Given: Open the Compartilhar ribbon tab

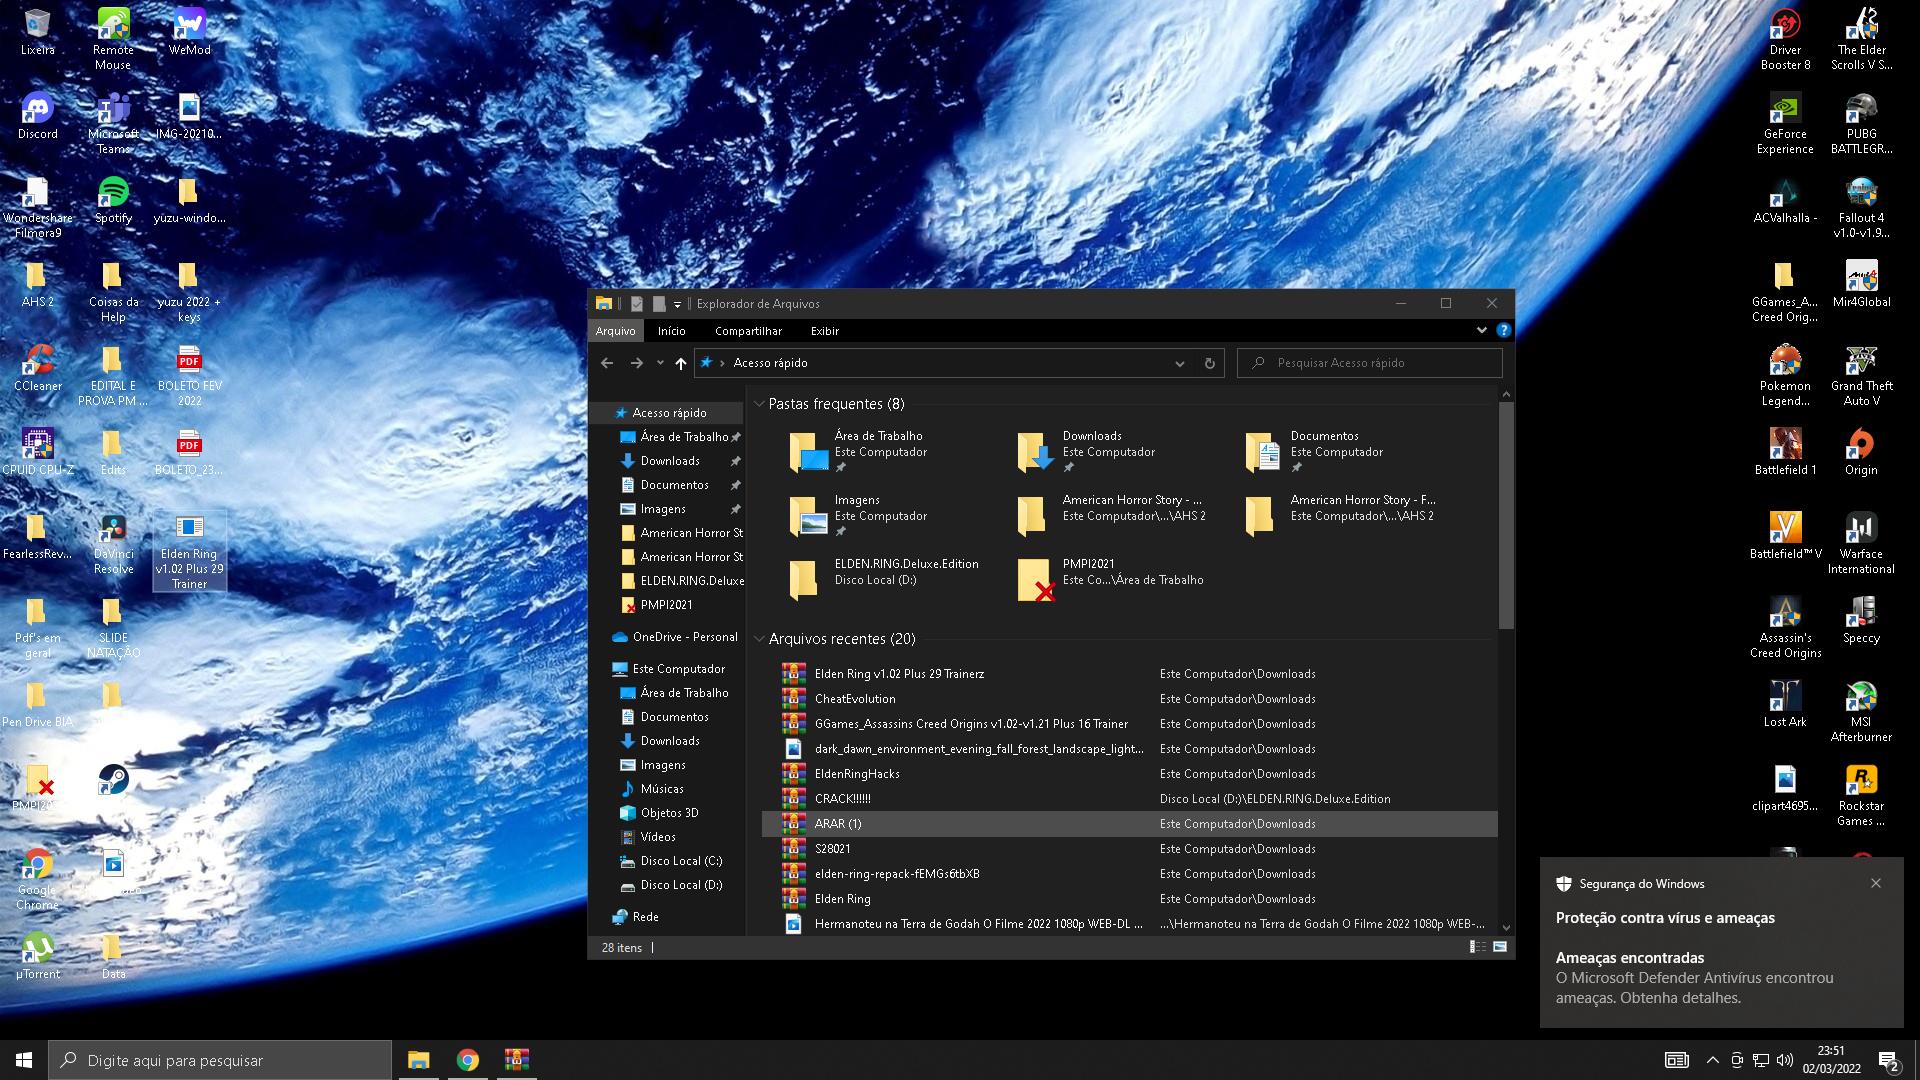Looking at the screenshot, I should click(748, 331).
